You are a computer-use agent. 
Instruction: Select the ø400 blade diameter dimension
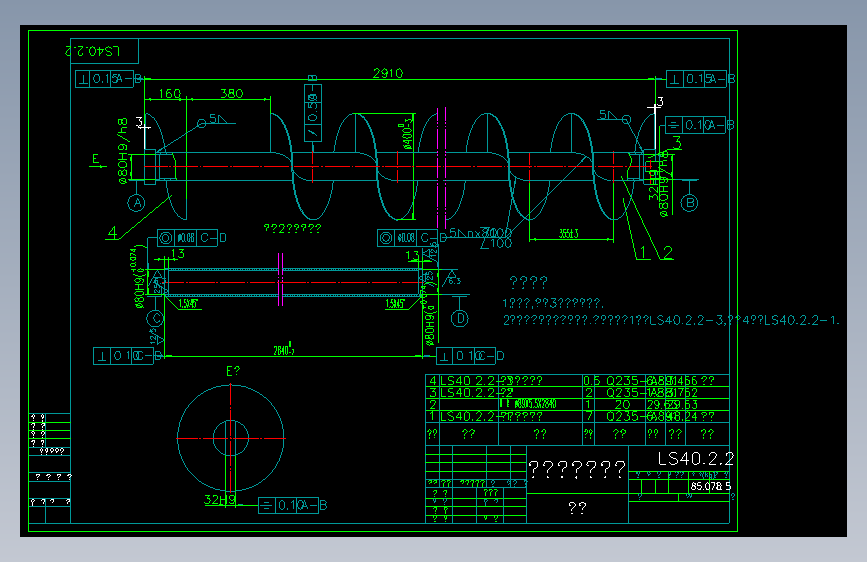point(408,133)
